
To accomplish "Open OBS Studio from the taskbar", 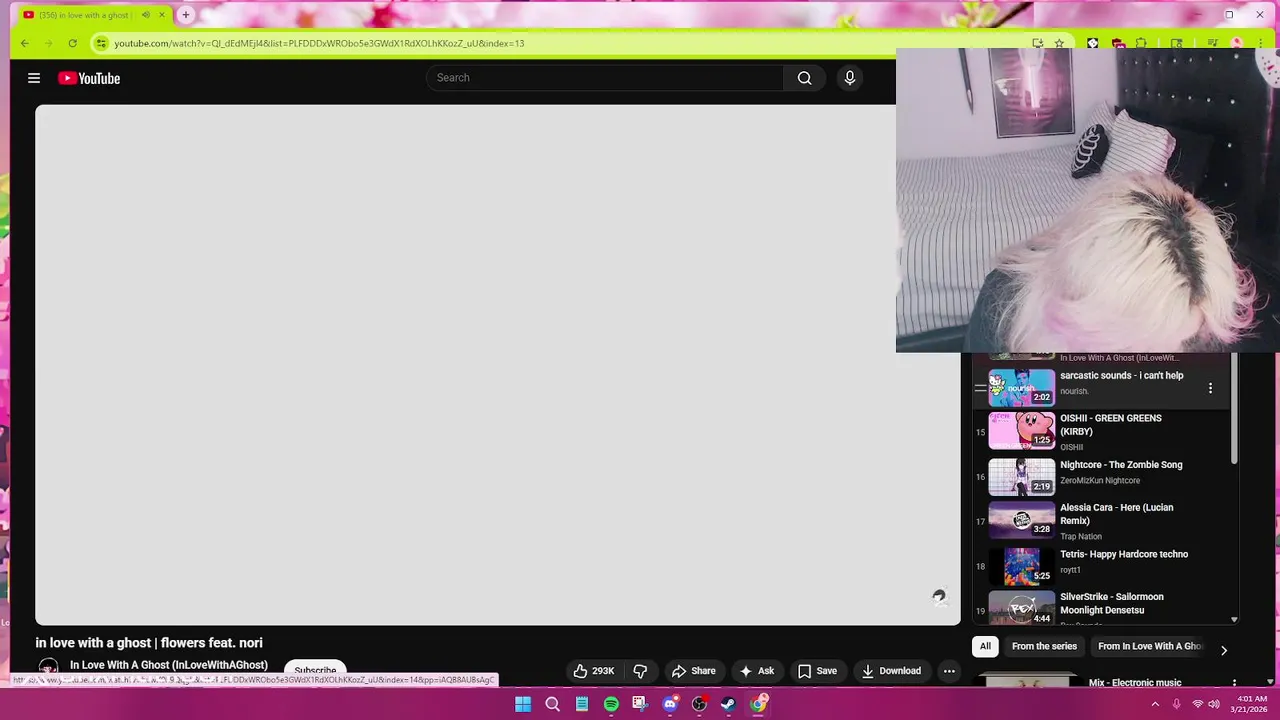I will click(x=699, y=704).
